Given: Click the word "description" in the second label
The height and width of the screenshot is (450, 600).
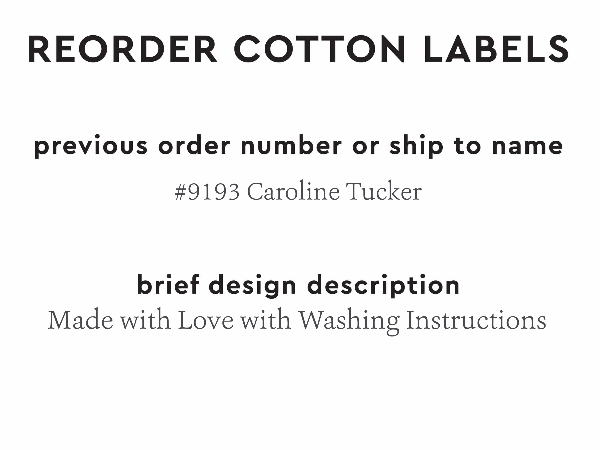Looking at the screenshot, I should 384,285.
